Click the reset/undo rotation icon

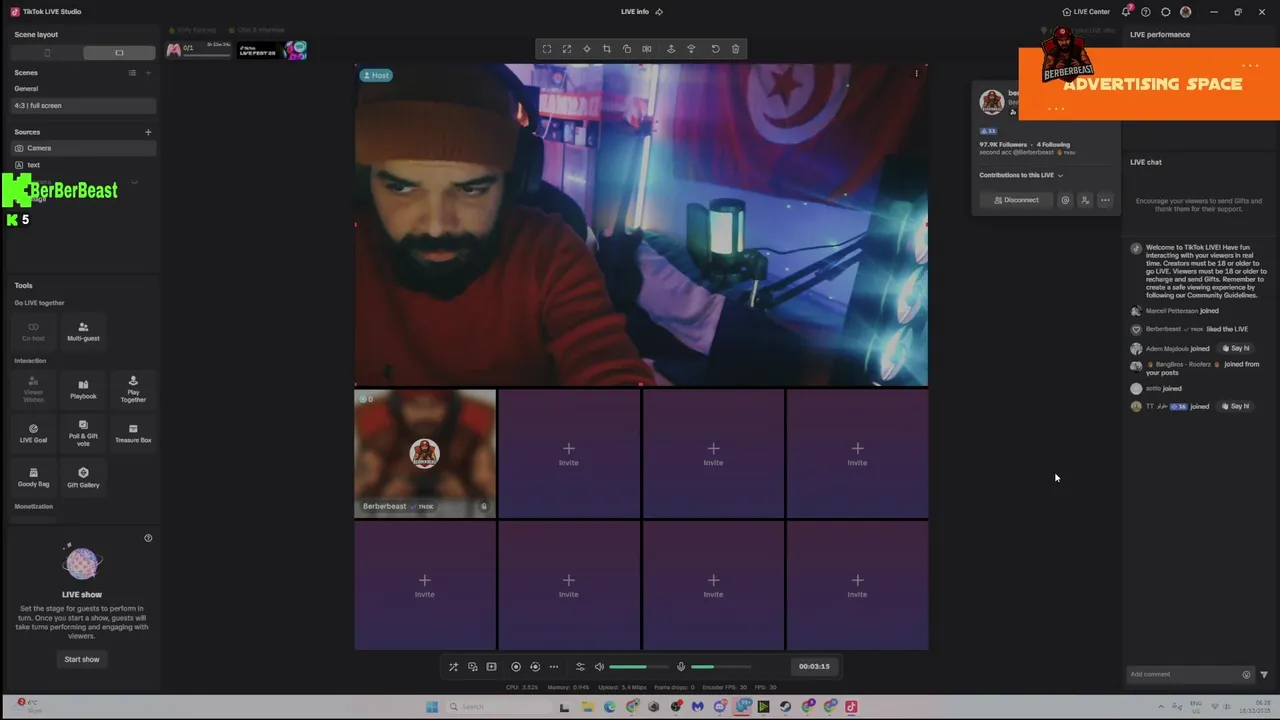pos(715,49)
